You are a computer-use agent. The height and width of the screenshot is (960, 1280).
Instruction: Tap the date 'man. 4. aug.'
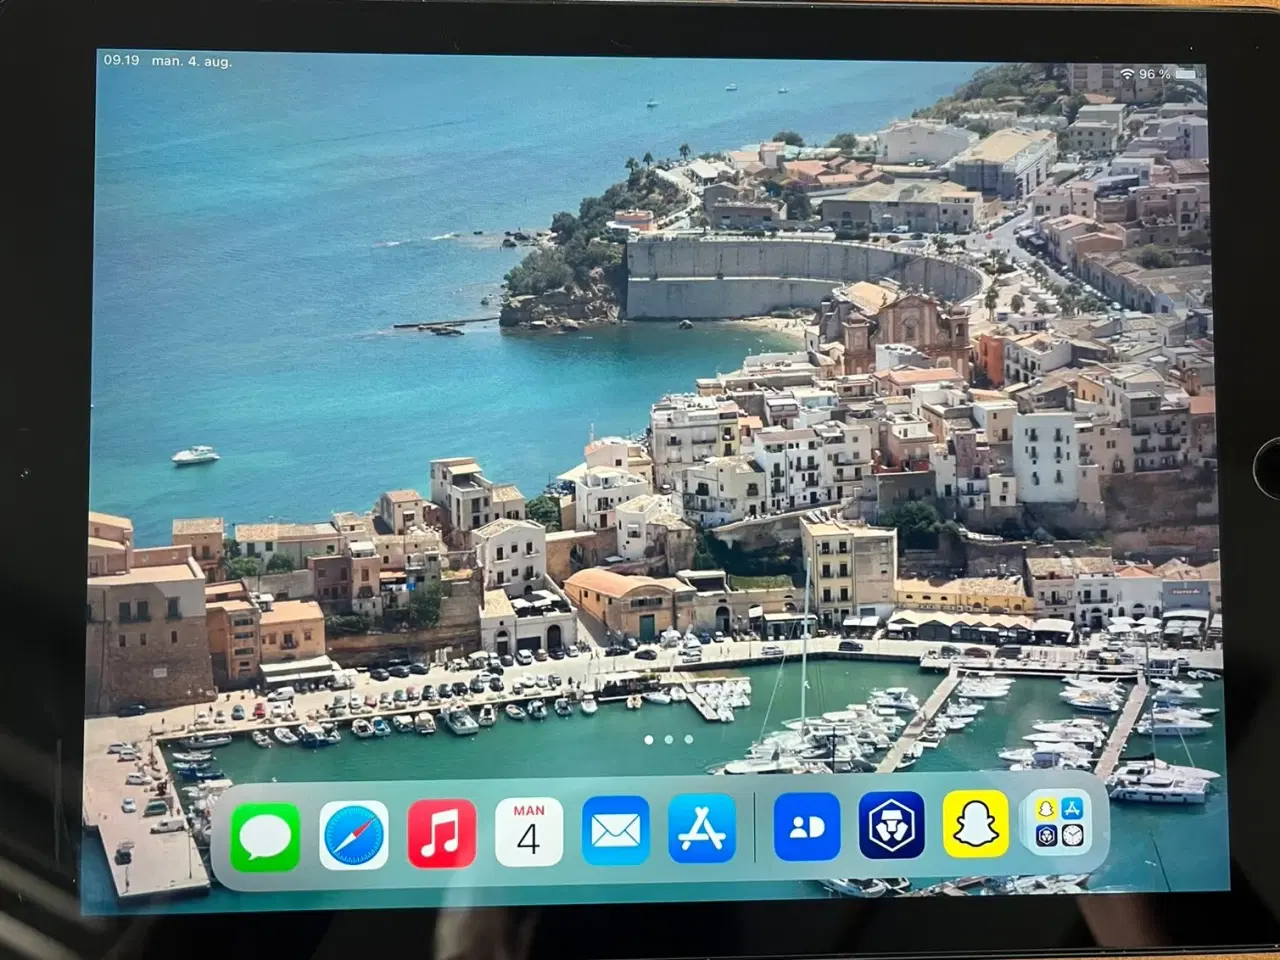click(192, 60)
